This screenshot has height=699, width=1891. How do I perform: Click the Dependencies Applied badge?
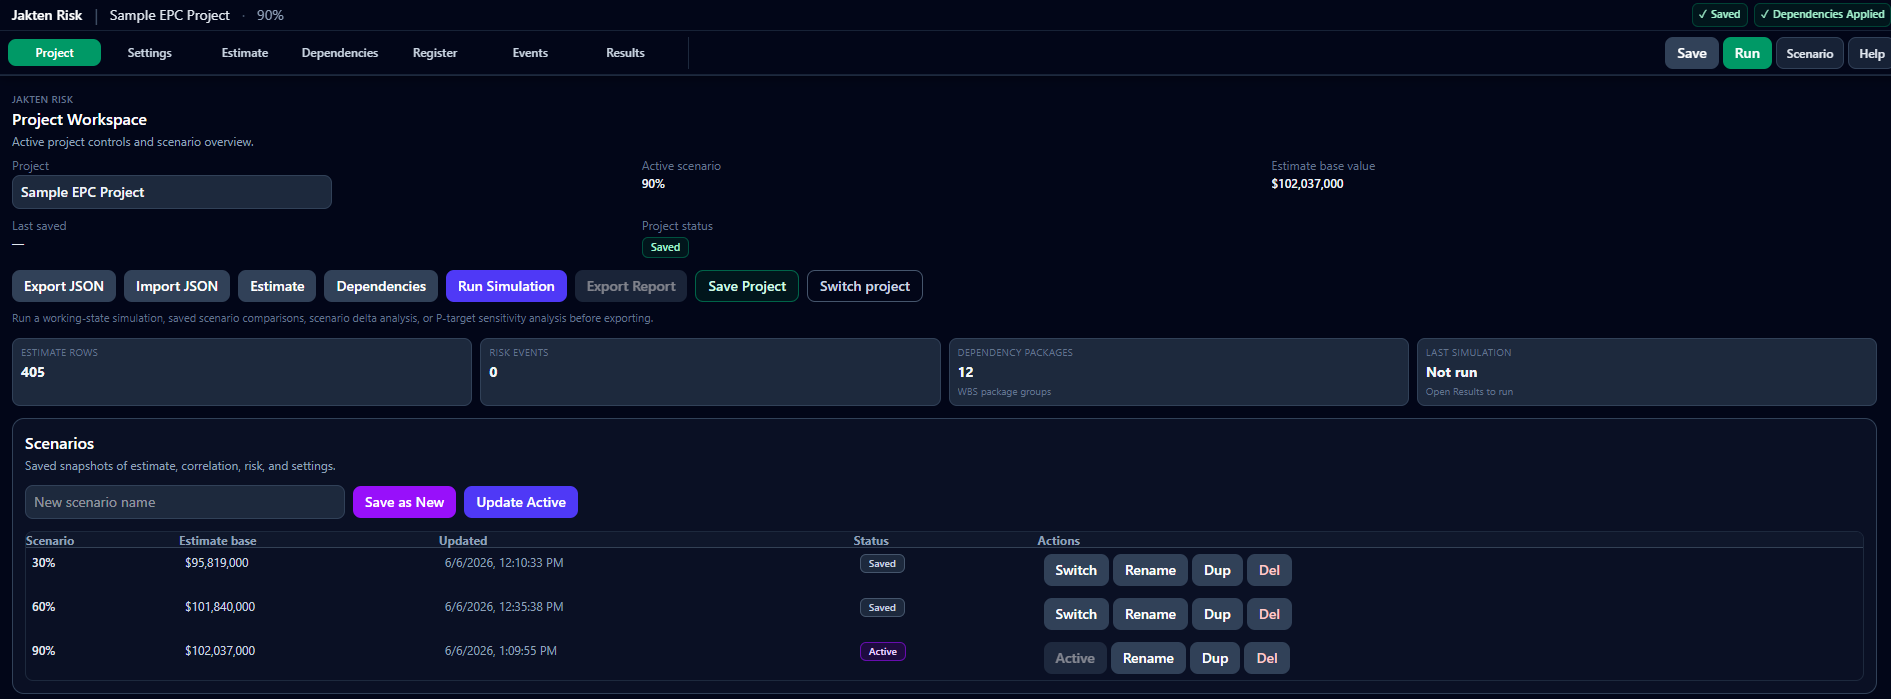(x=1822, y=14)
